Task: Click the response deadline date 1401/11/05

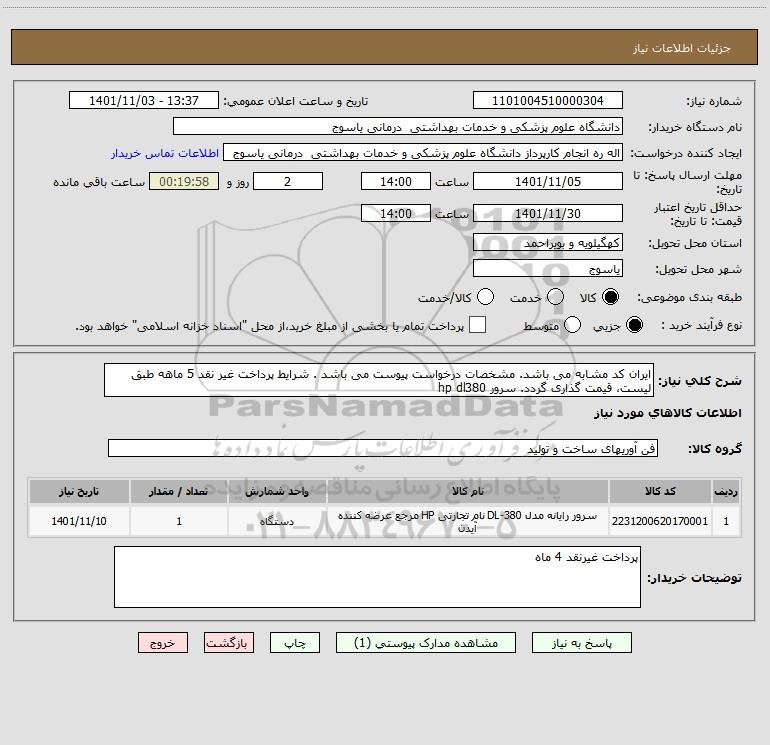Action: pyautogui.click(x=548, y=181)
